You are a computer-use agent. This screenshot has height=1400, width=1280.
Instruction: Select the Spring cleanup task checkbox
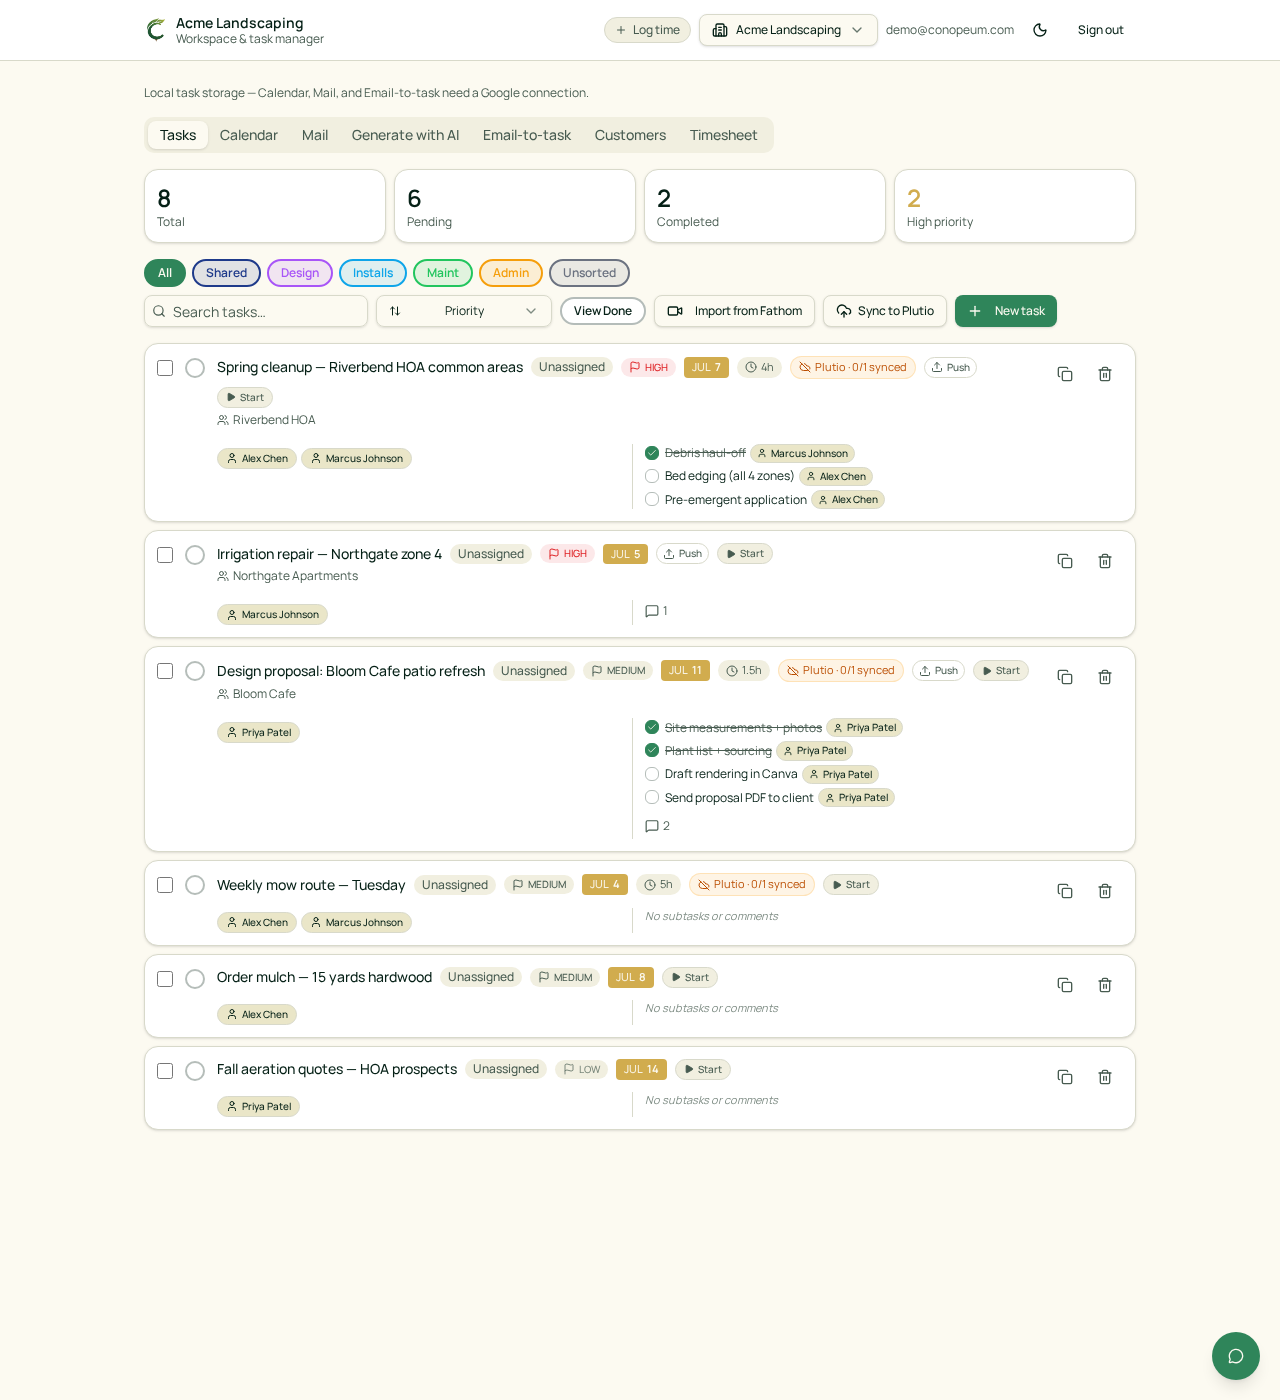click(165, 368)
